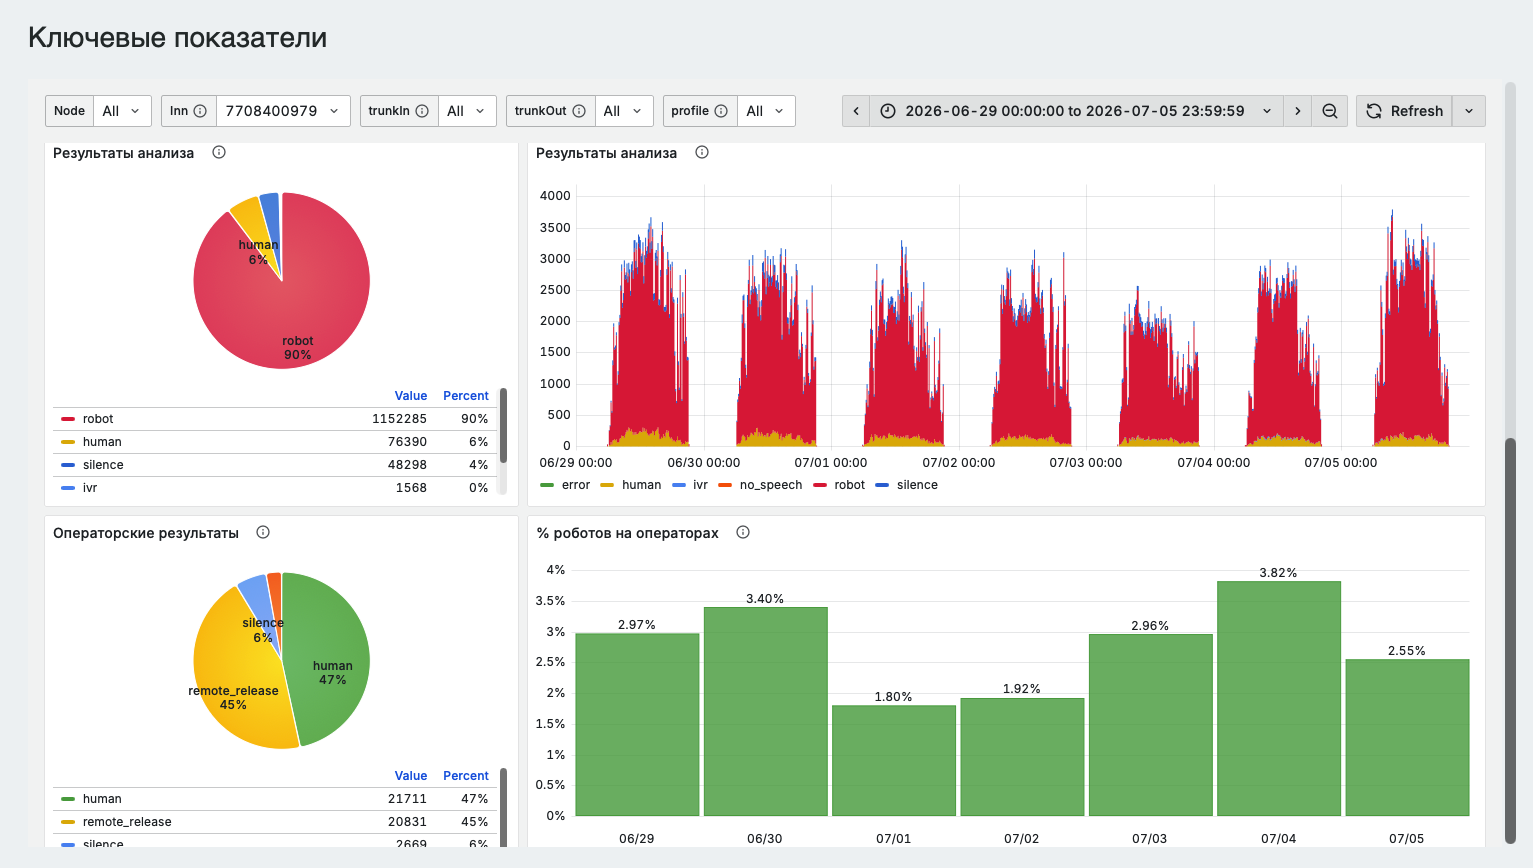Shift time range forward with right arrow

[1298, 111]
